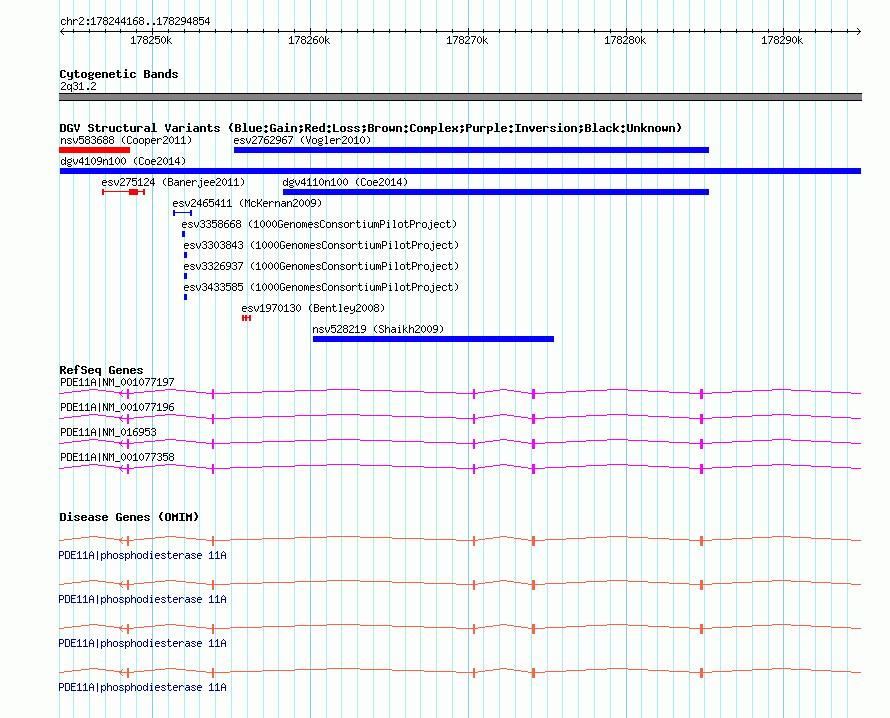Click the red box on esv275124 glyph

click(x=133, y=192)
